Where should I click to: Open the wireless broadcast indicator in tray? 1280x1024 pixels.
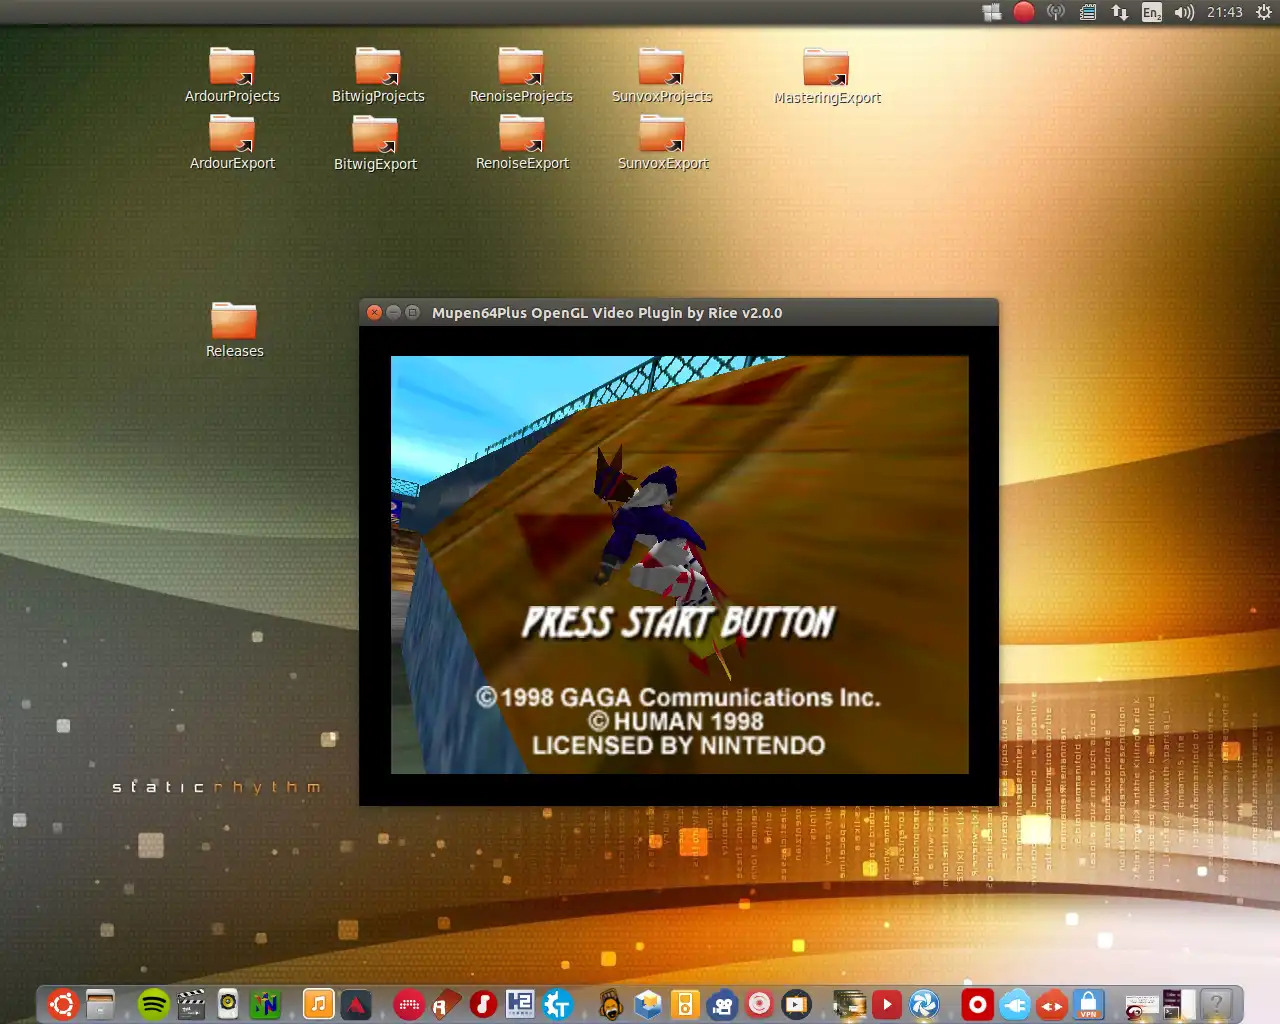[1056, 12]
